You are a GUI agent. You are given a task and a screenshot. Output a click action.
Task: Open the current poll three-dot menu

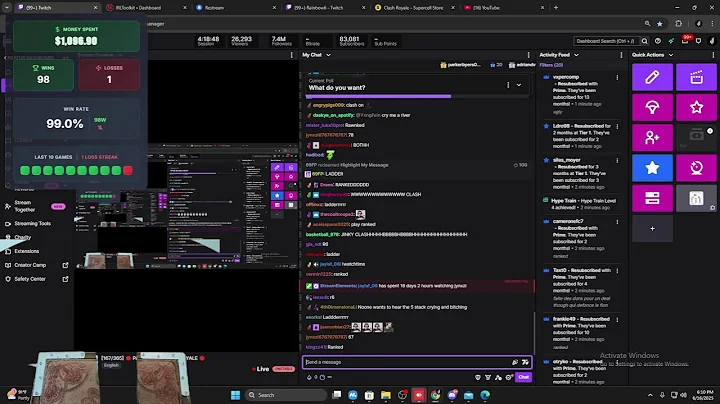508,85
